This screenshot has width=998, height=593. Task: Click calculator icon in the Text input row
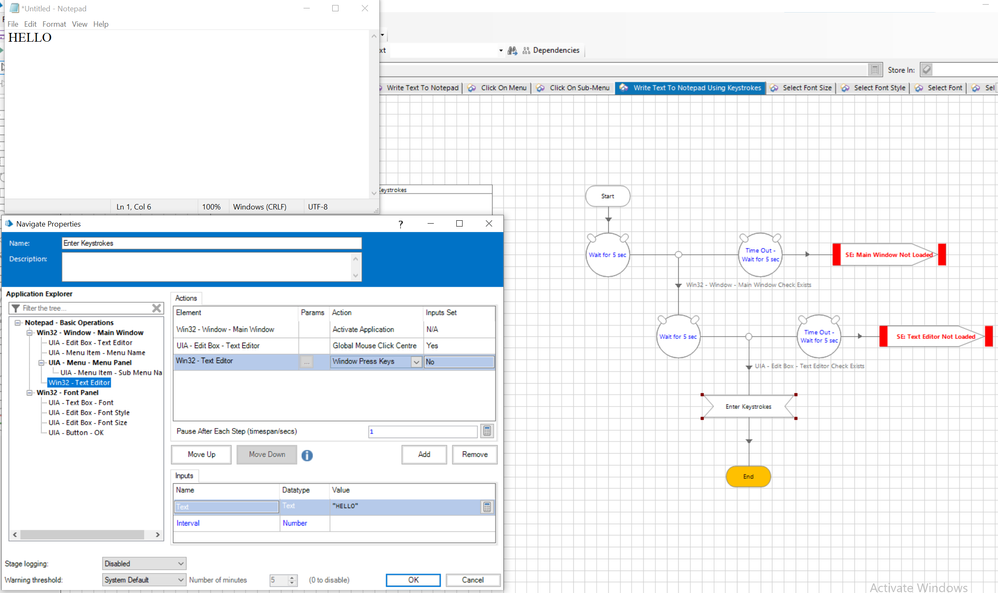click(487, 507)
